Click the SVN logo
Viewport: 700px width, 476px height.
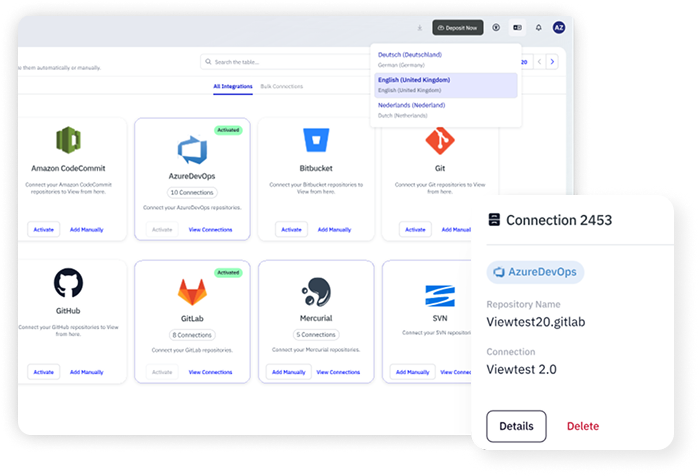point(440,296)
